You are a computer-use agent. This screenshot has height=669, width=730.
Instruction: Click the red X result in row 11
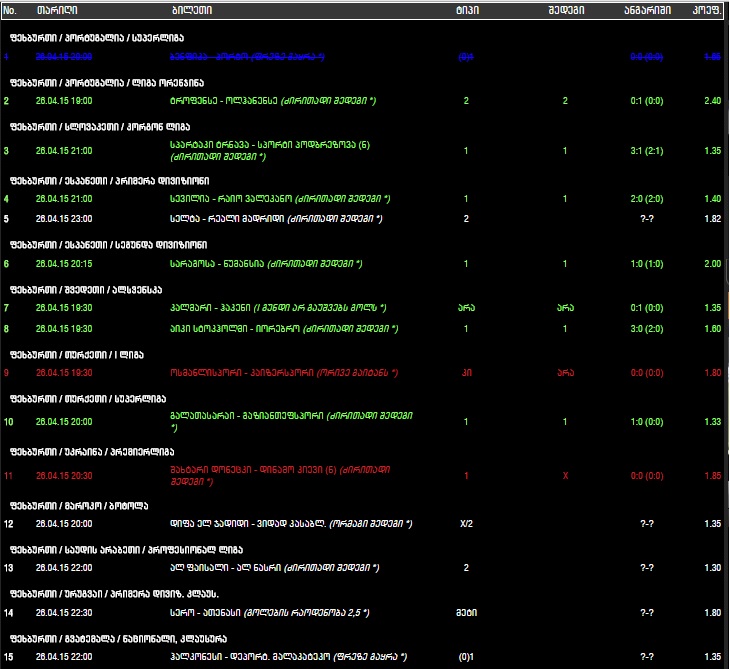pyautogui.click(x=565, y=475)
